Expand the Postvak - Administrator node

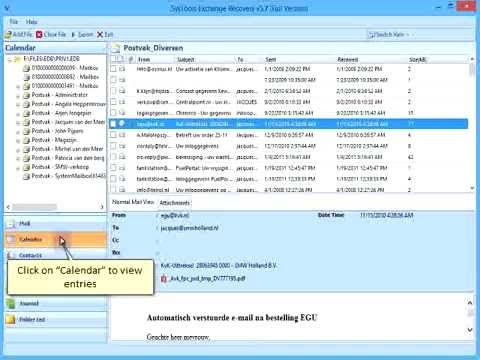[x=18, y=95]
